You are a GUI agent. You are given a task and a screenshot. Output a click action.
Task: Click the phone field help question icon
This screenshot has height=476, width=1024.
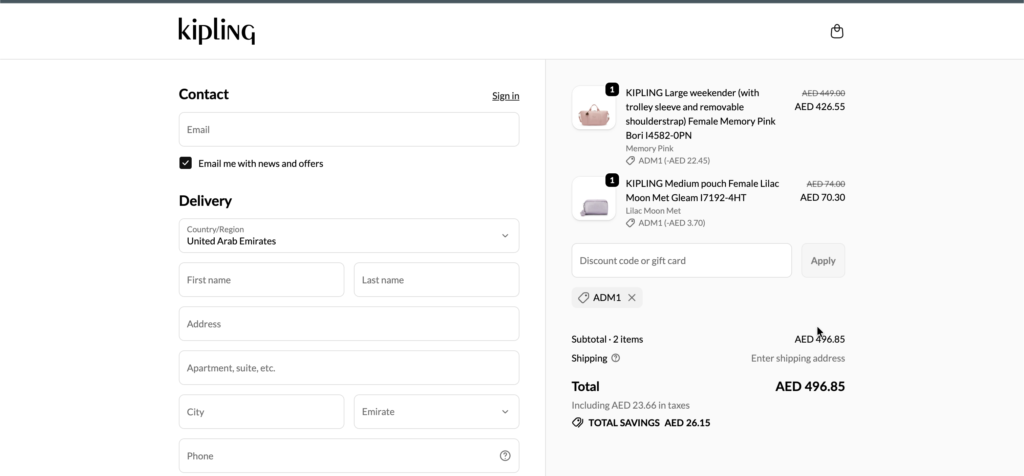click(505, 456)
